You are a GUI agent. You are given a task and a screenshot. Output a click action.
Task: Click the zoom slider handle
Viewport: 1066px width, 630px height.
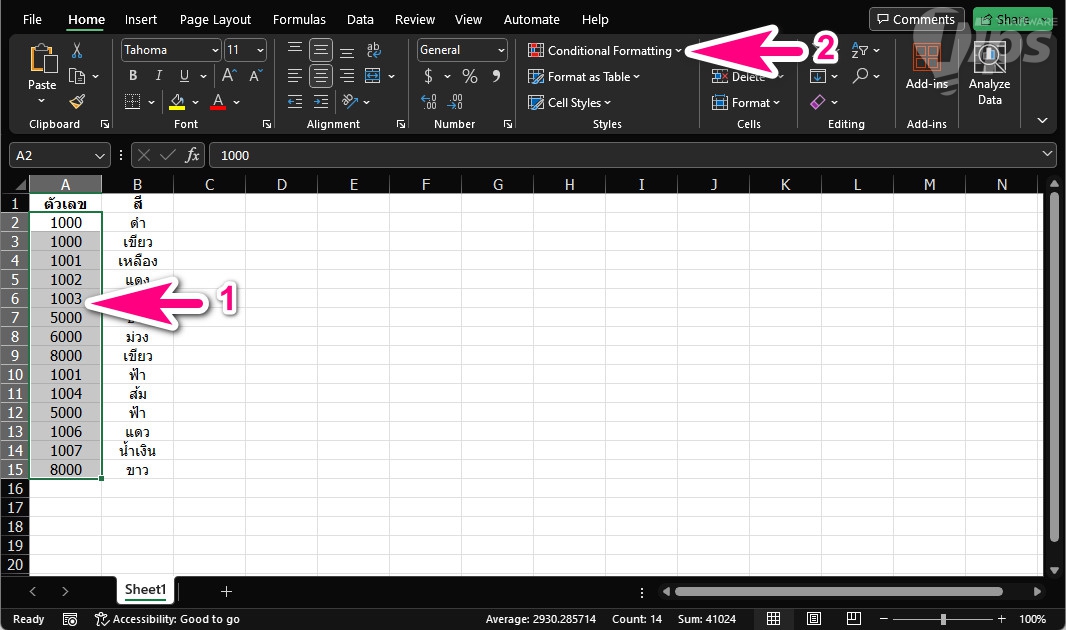(x=943, y=619)
